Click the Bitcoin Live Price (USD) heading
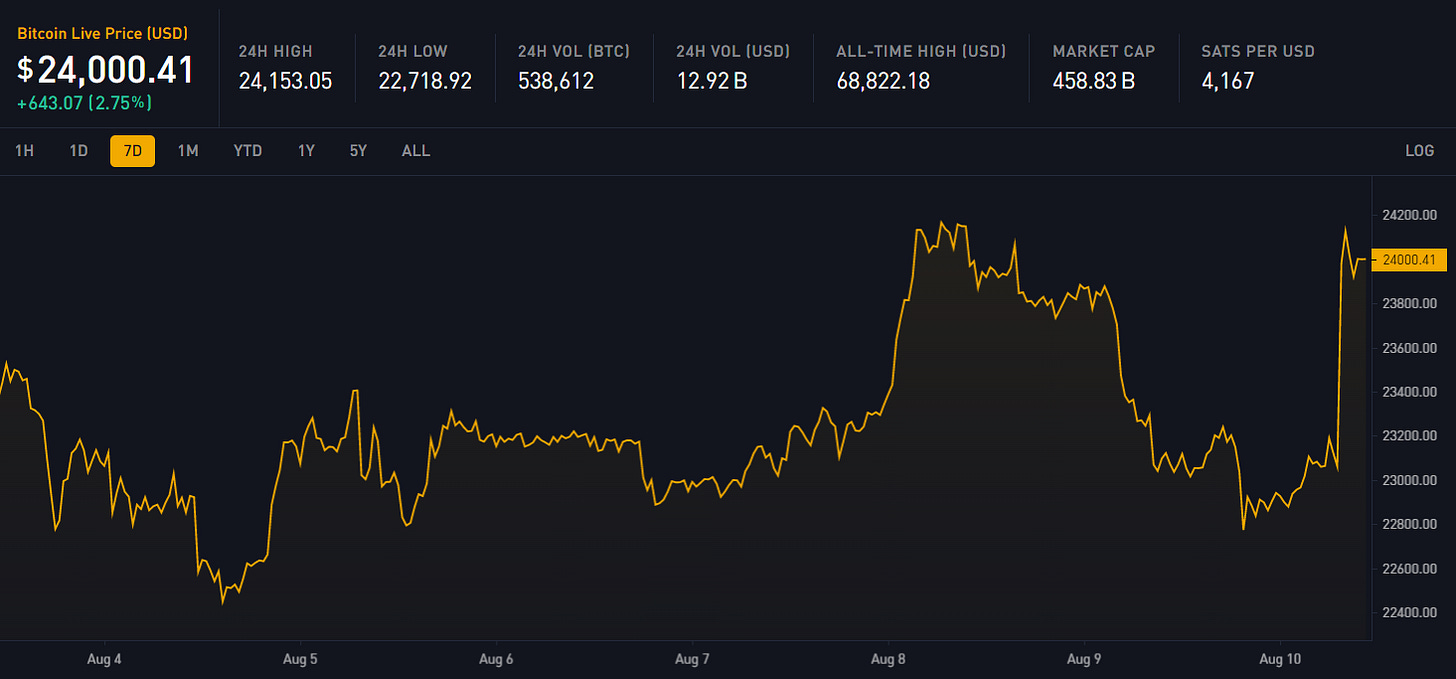1456x679 pixels. (102, 33)
